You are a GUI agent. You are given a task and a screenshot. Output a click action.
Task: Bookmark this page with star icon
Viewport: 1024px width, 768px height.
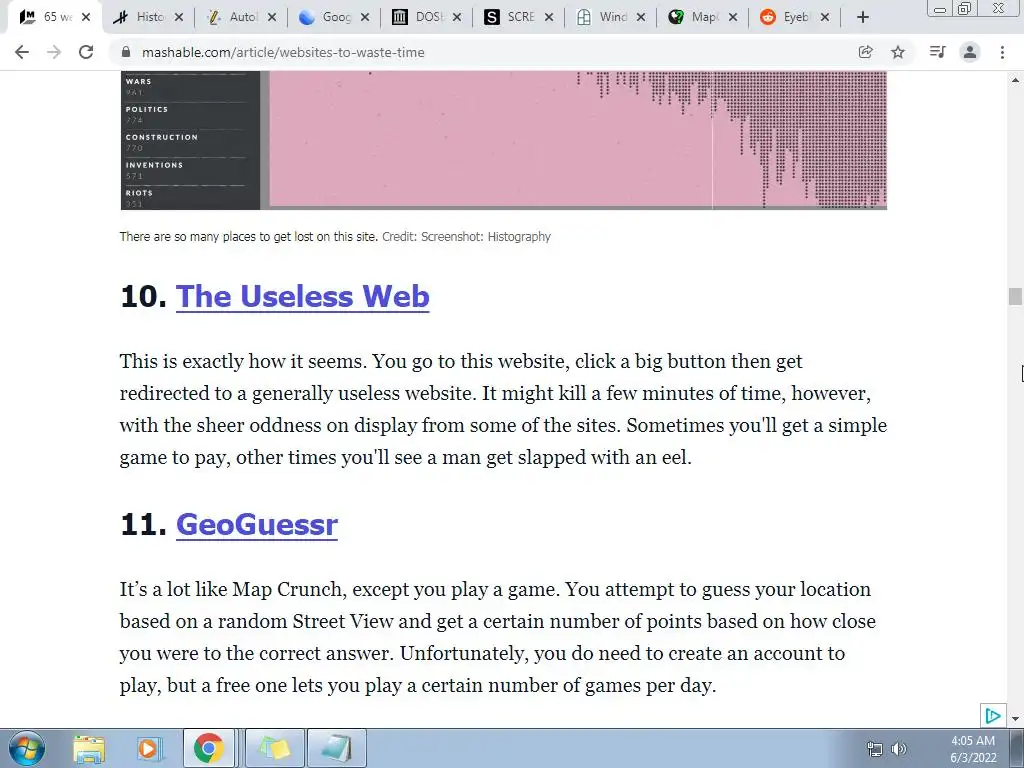[898, 52]
